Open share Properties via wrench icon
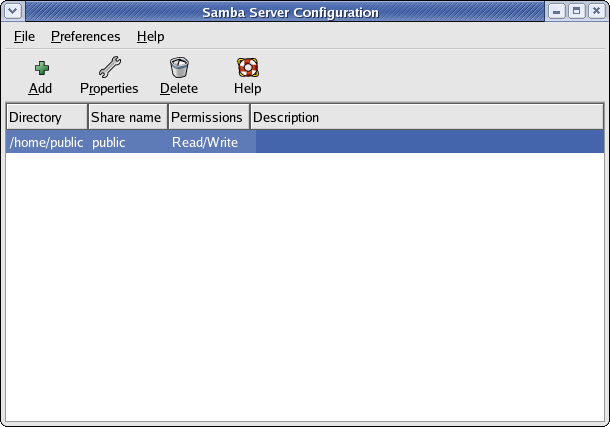 click(110, 67)
